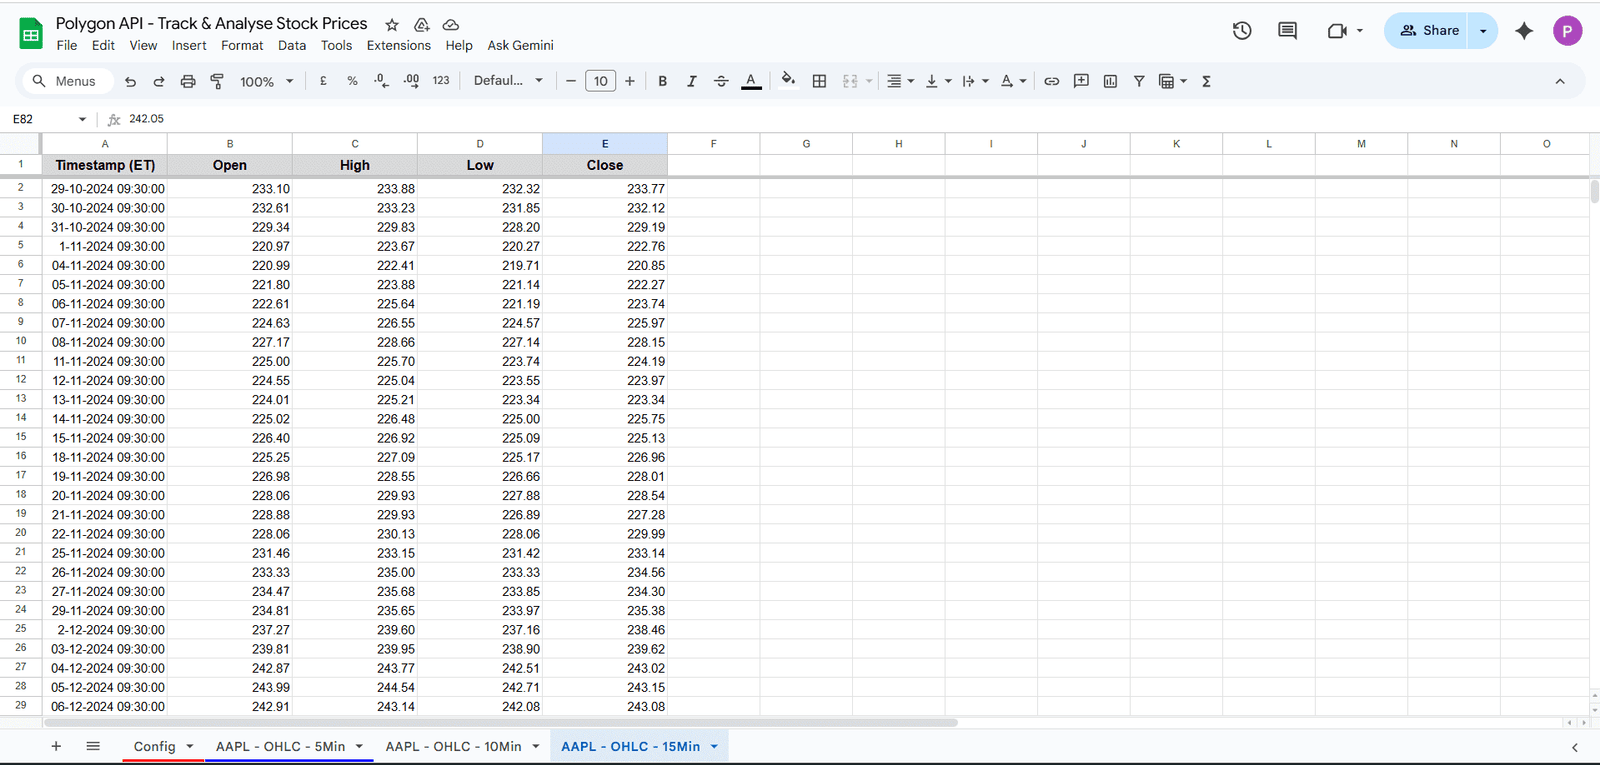Open the font family dropdown

point(508,81)
